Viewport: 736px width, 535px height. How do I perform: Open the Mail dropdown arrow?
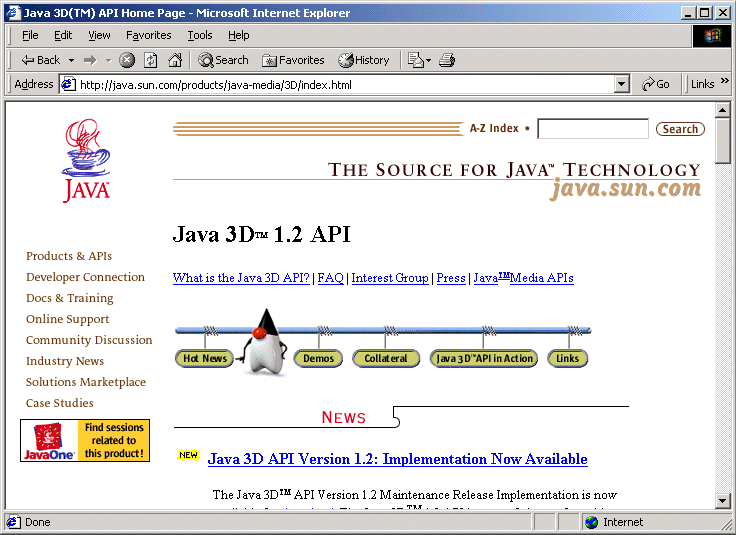tap(428, 61)
